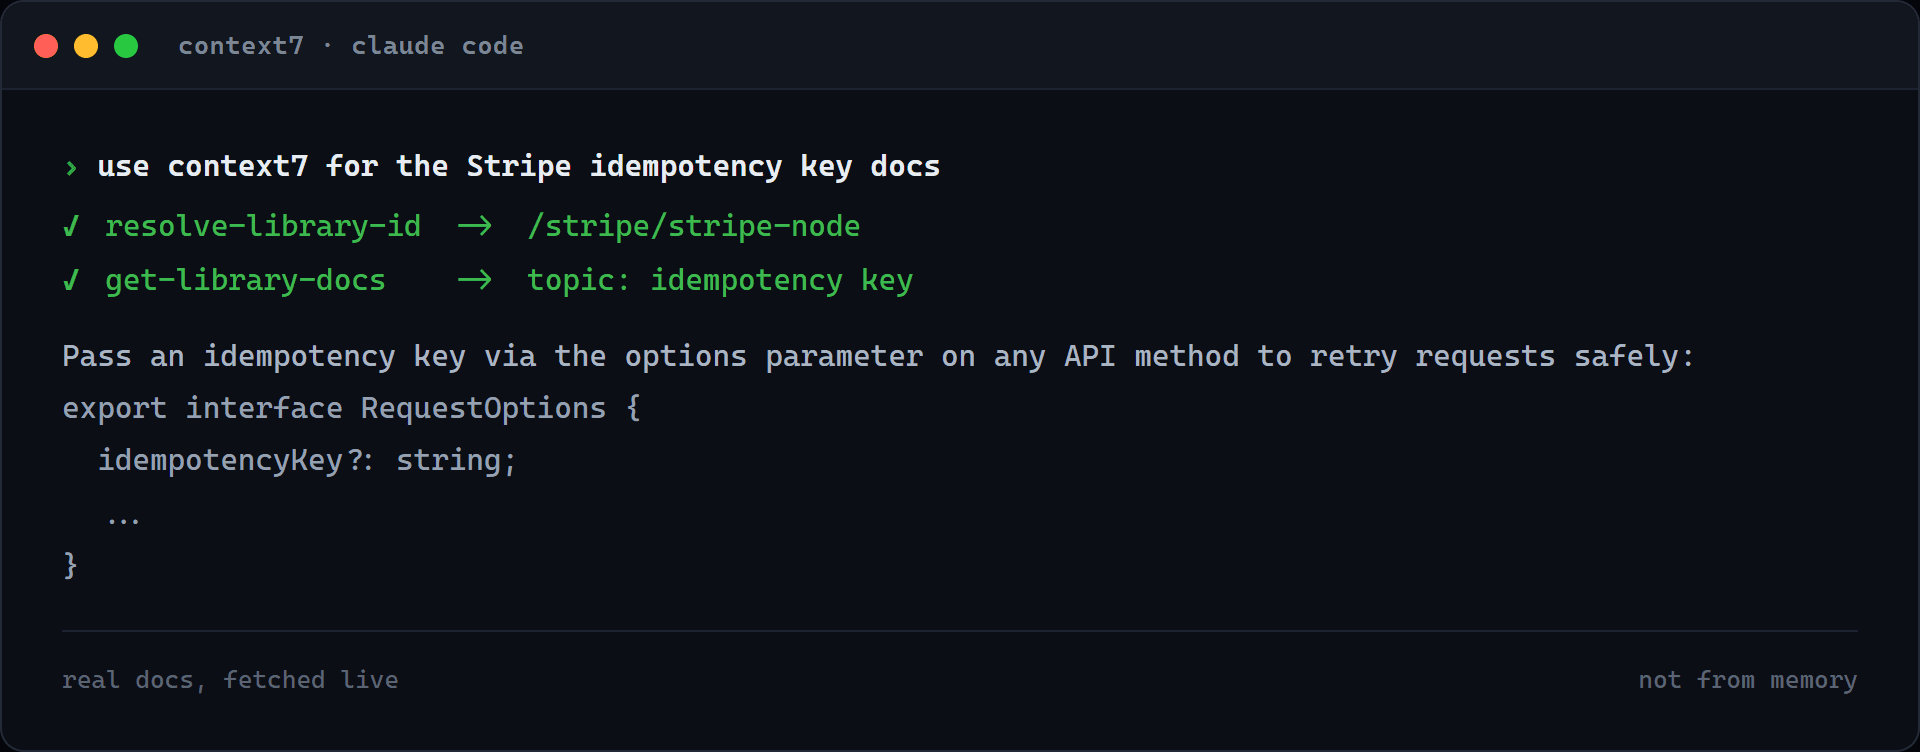
Task: Click the title text 'context7 · claude code'
Action: coord(351,46)
